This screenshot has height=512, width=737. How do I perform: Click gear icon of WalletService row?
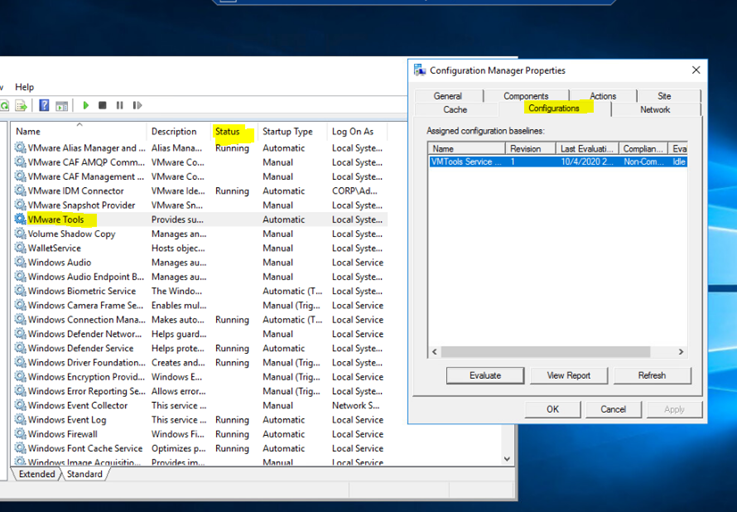pos(20,248)
